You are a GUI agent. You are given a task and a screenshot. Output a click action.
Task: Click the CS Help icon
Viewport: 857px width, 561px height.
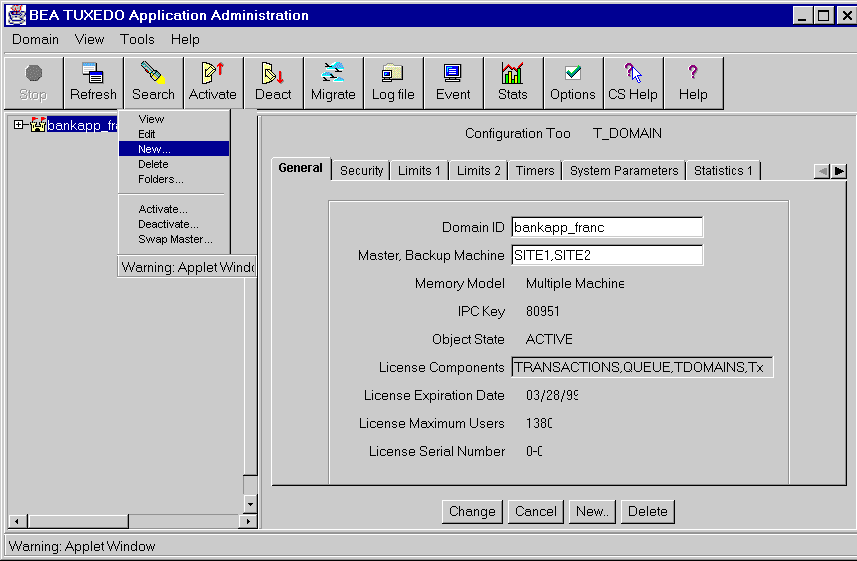click(x=633, y=83)
